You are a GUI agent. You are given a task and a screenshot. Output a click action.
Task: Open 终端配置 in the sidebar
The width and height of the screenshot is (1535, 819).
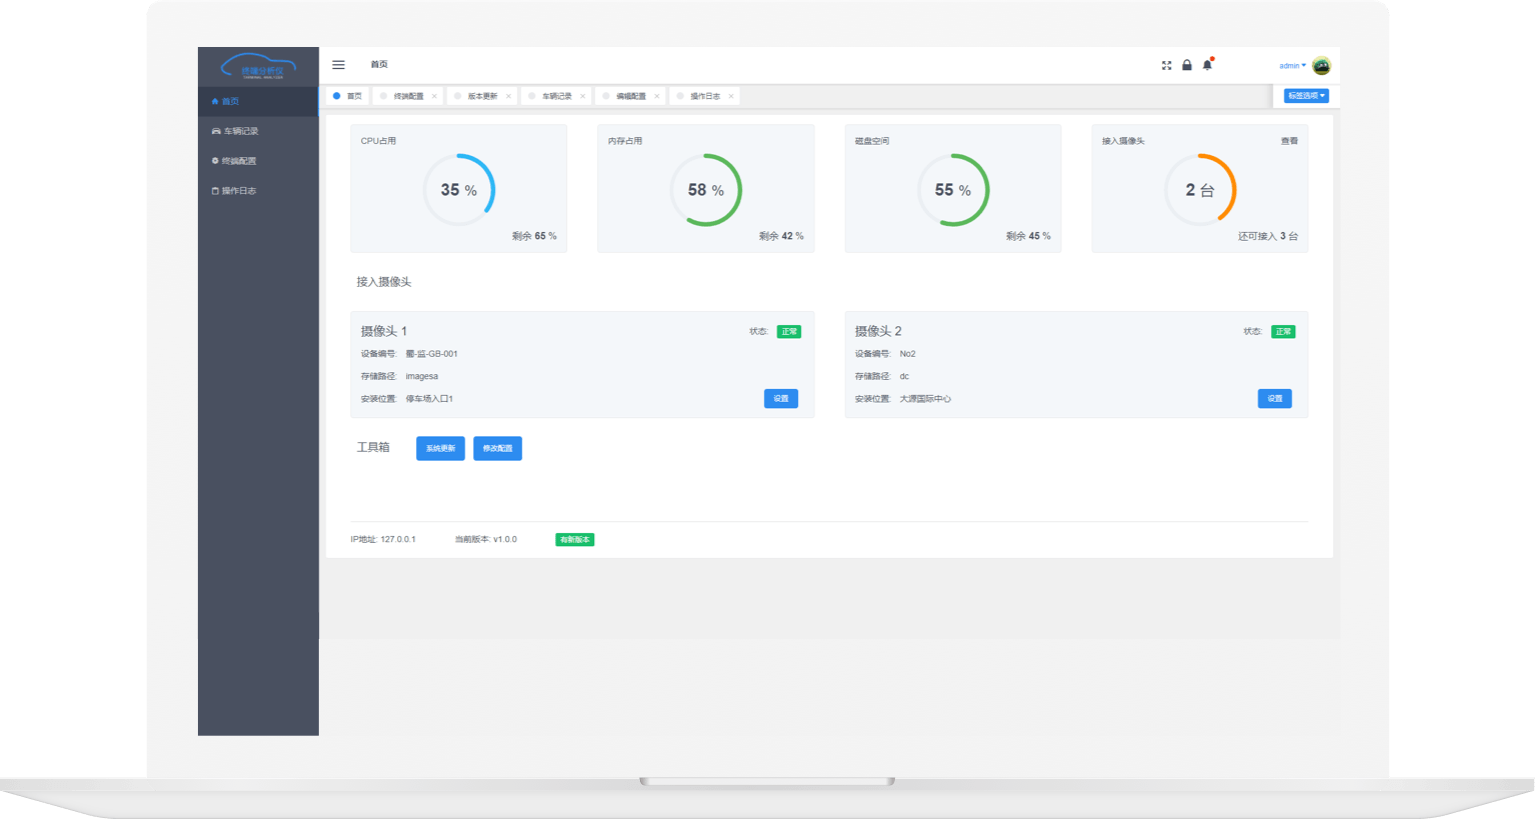(239, 161)
